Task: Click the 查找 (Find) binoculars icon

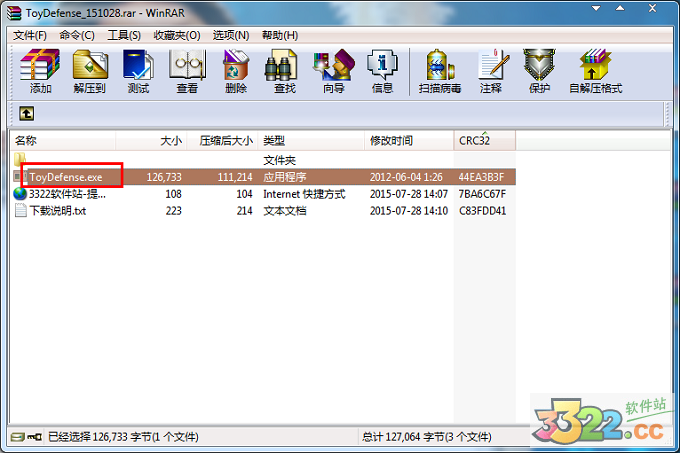Action: point(281,65)
